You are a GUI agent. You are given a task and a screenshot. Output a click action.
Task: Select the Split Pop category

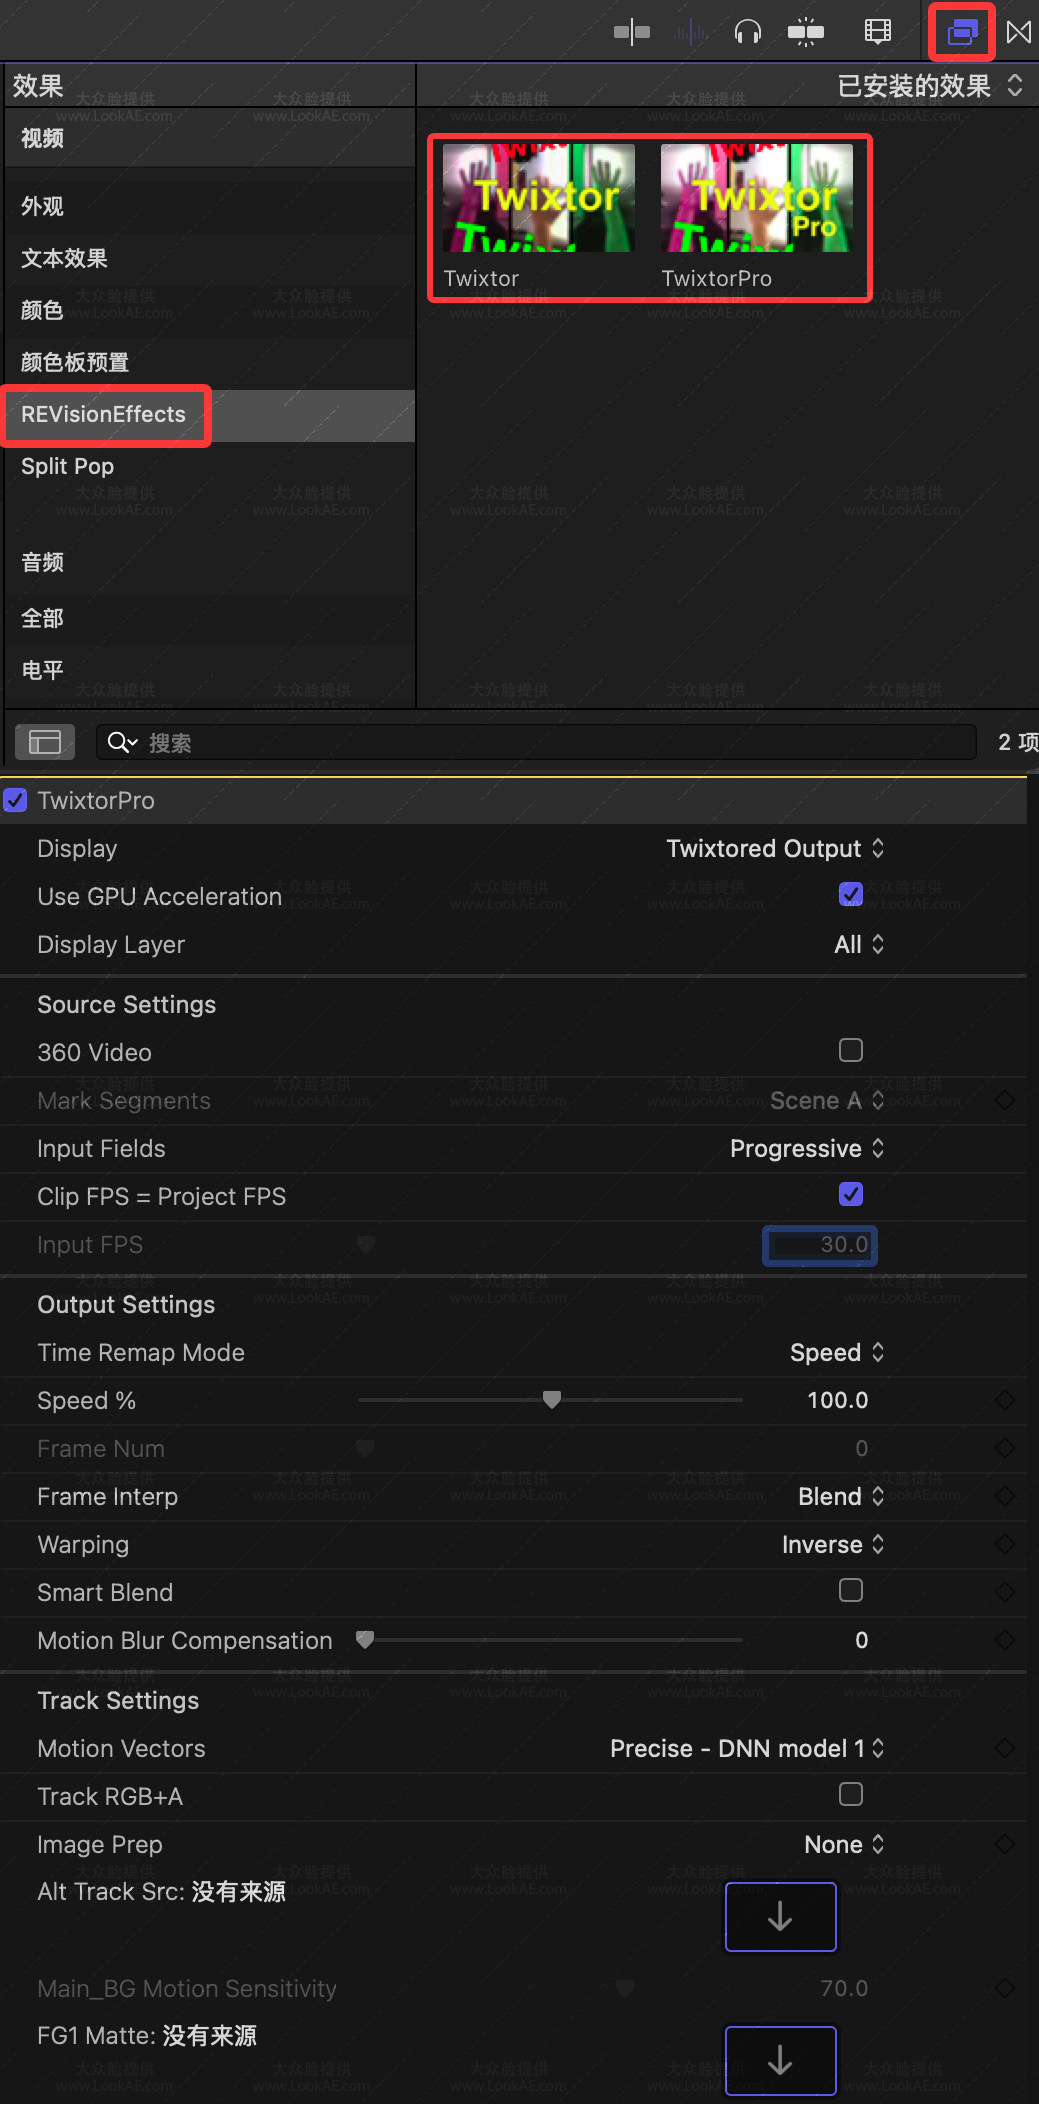coord(208,466)
